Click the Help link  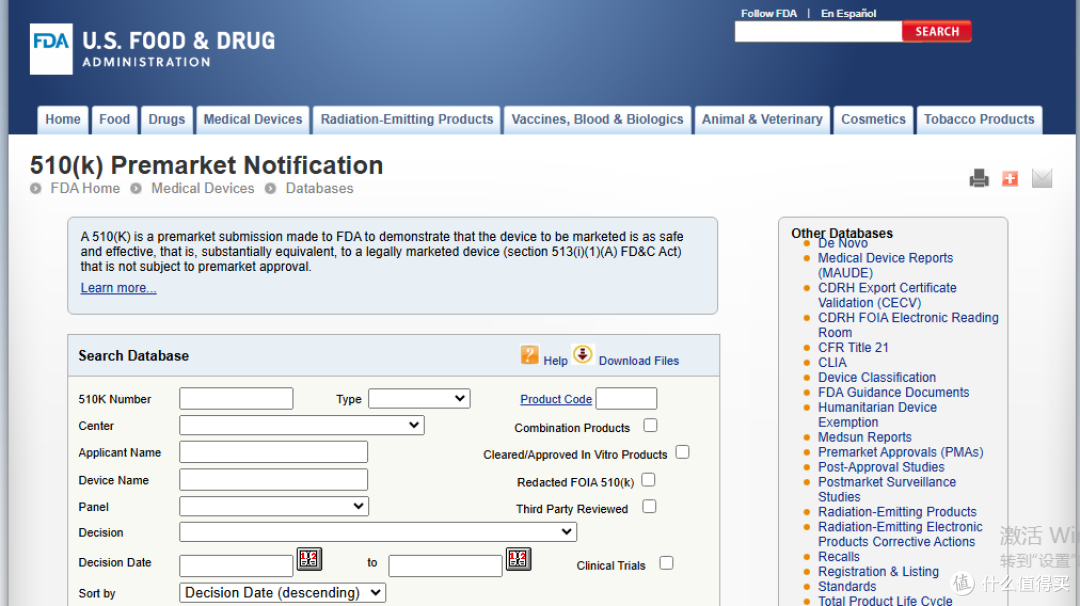click(555, 361)
